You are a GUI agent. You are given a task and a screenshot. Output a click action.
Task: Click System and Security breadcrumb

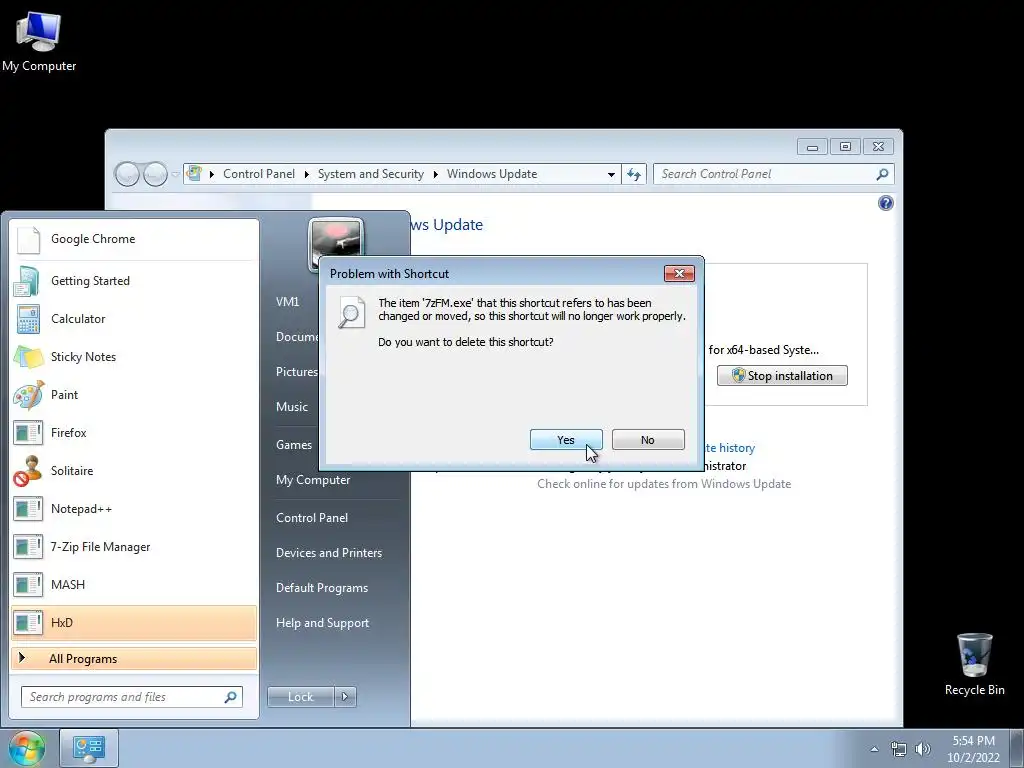tap(370, 174)
